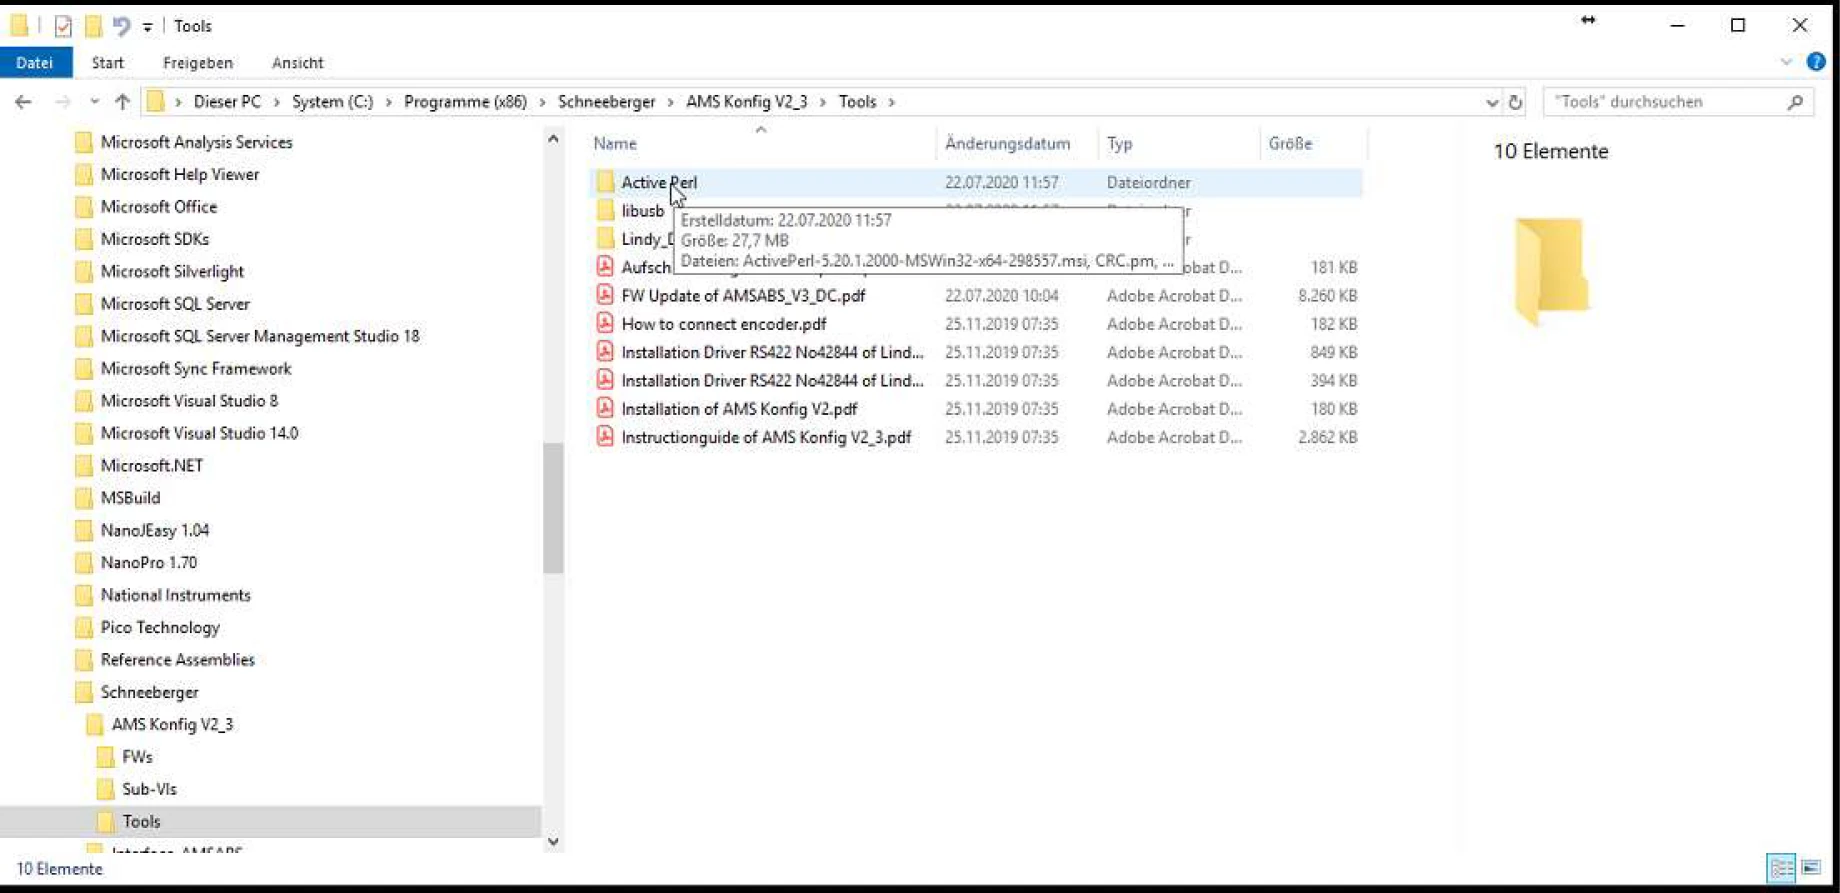This screenshot has height=893, width=1840.
Task: Click the navigation pane scroll-down arrow
Action: click(553, 842)
